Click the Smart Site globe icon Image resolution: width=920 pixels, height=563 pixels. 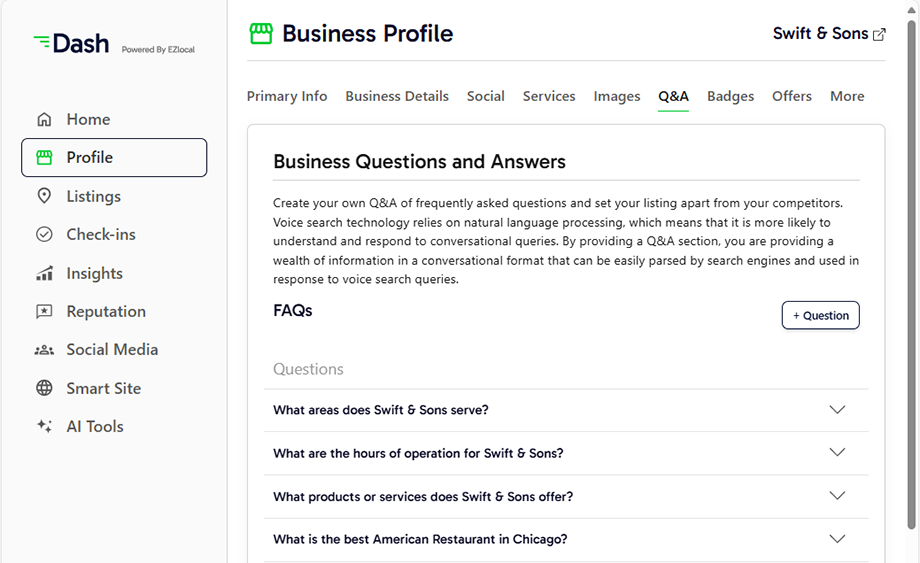[44, 388]
